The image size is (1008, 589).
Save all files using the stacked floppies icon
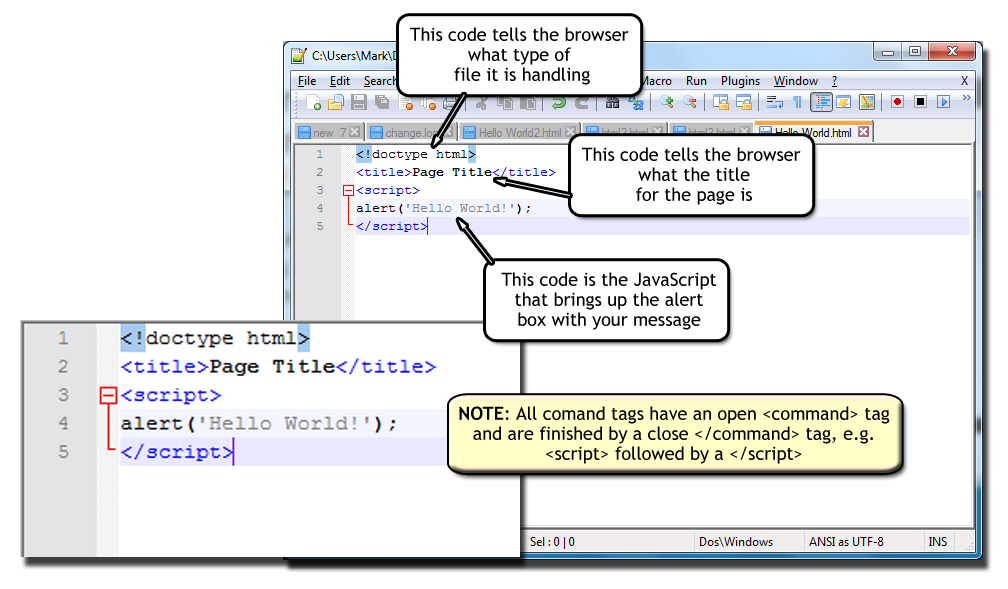click(382, 102)
